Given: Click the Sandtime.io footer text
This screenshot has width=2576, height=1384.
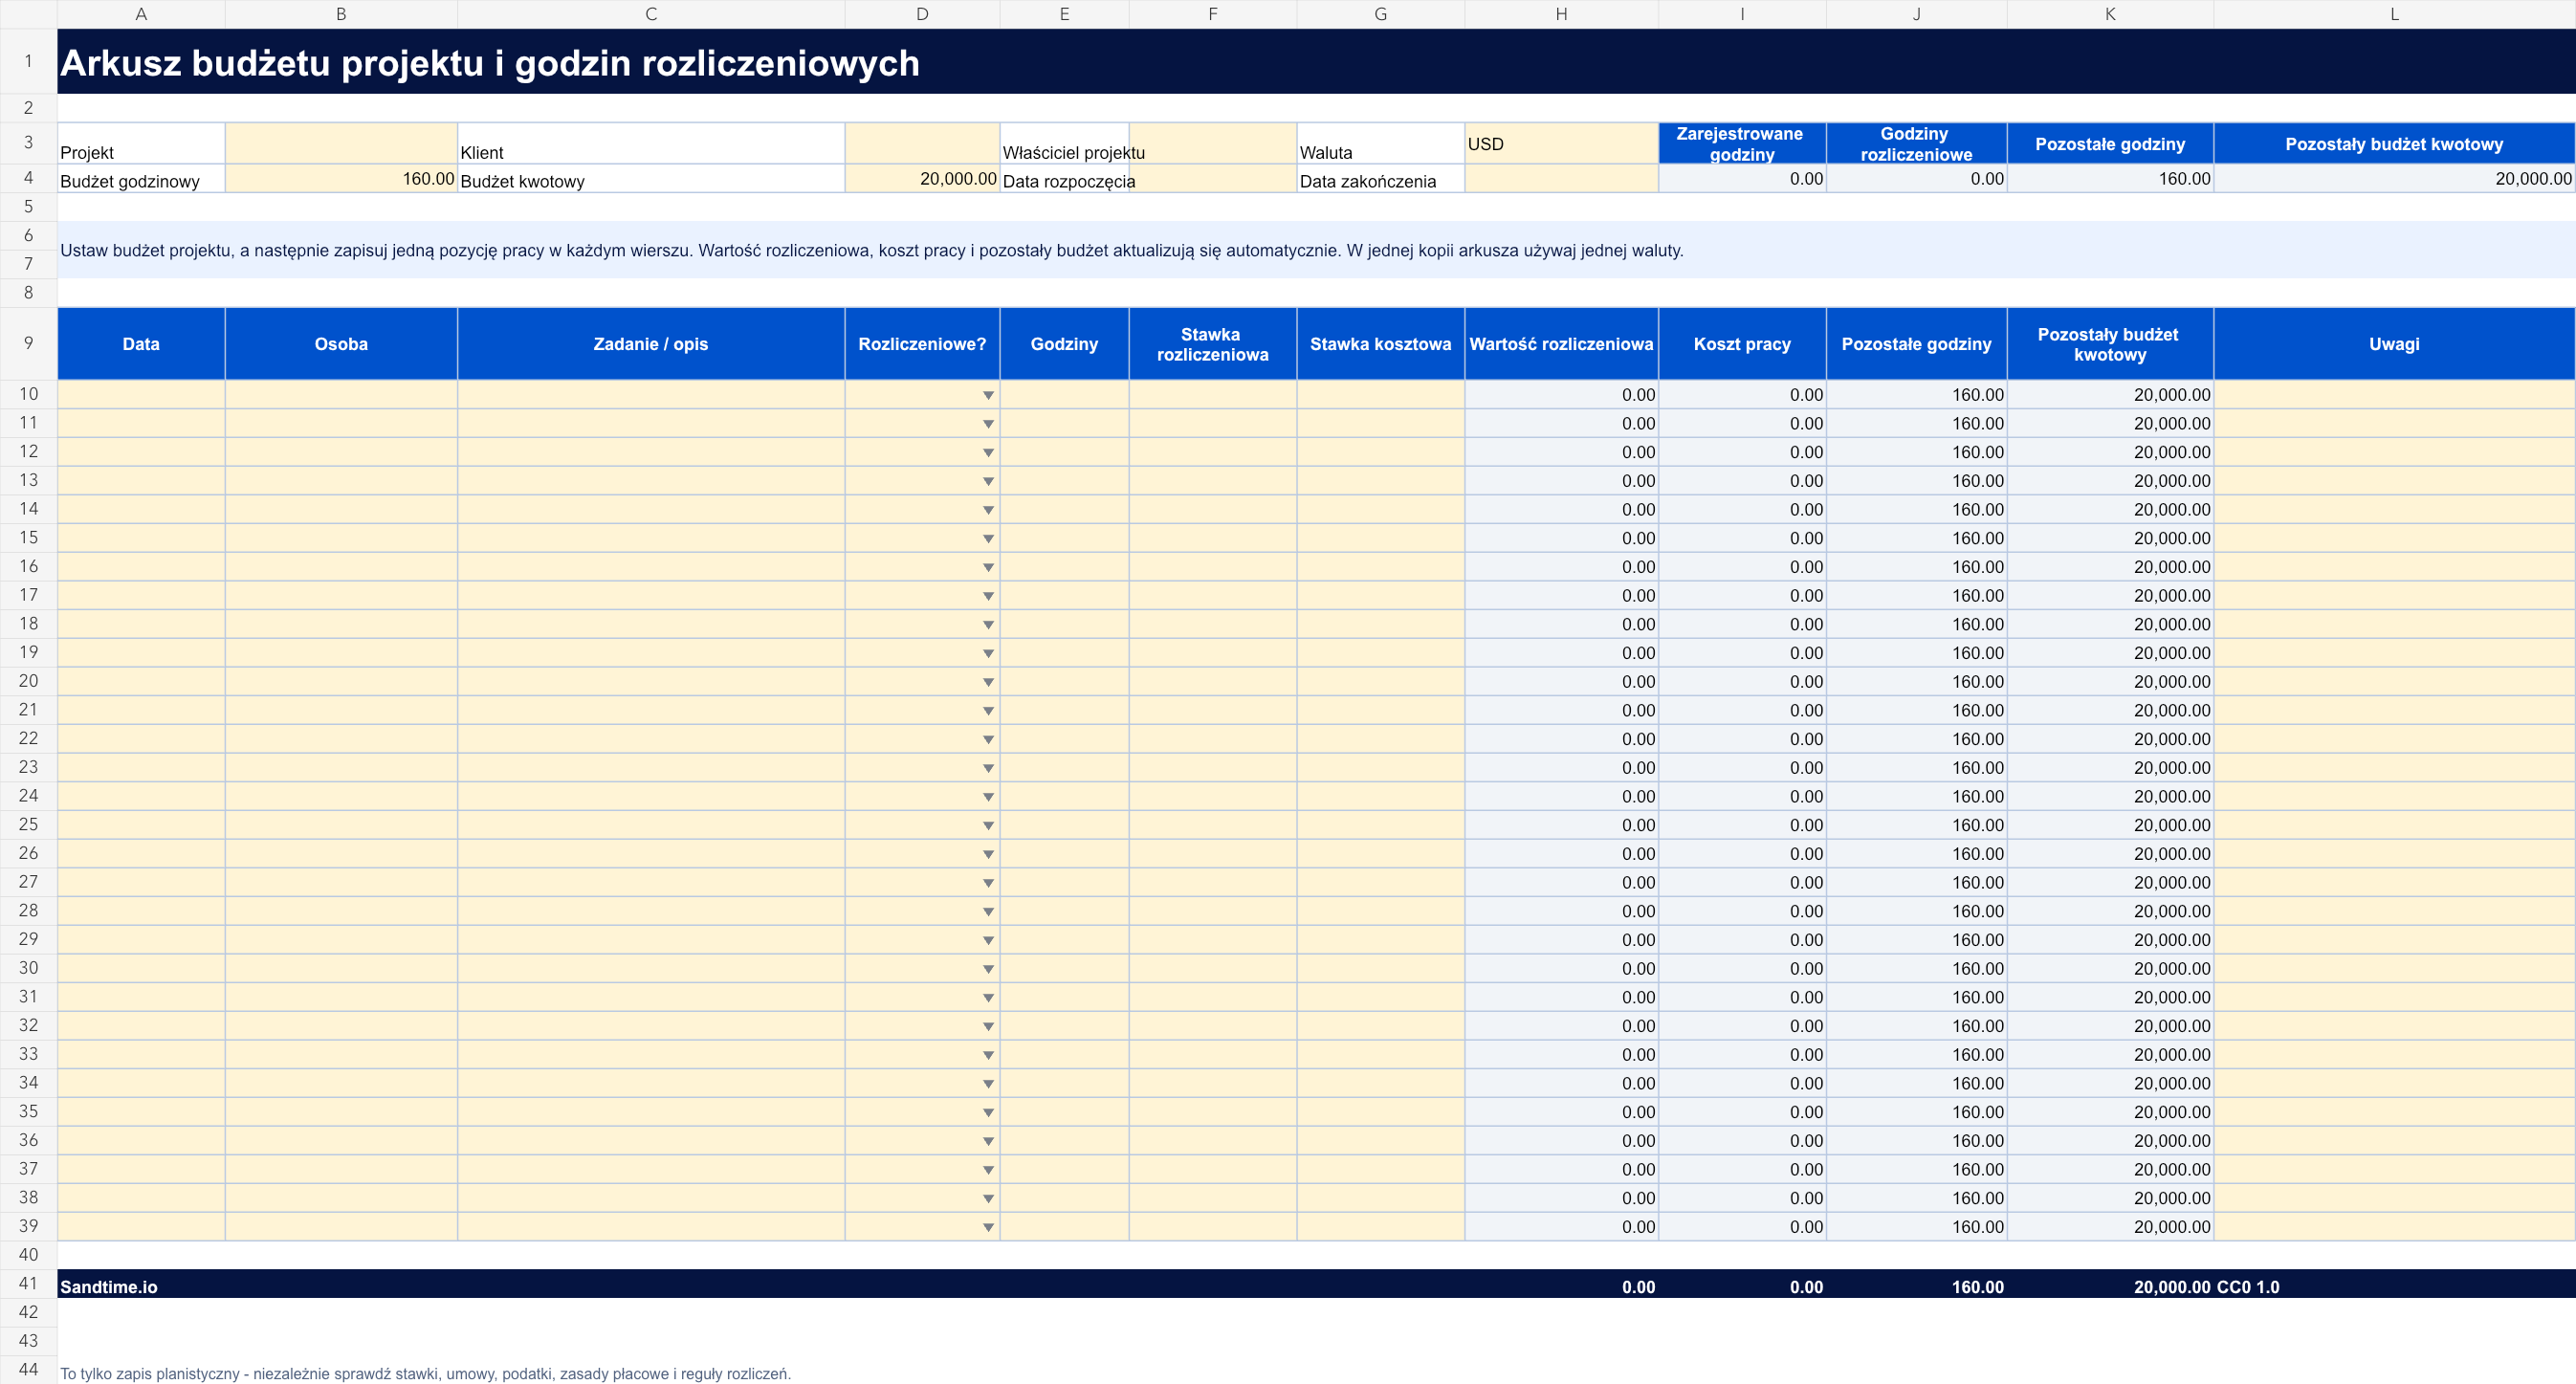Looking at the screenshot, I should (109, 1287).
